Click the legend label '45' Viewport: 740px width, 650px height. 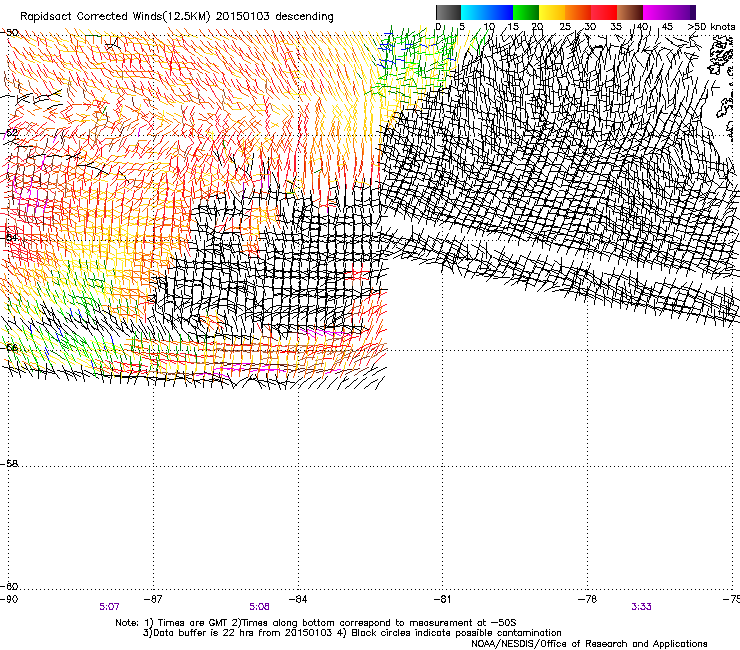pyautogui.click(x=667, y=27)
